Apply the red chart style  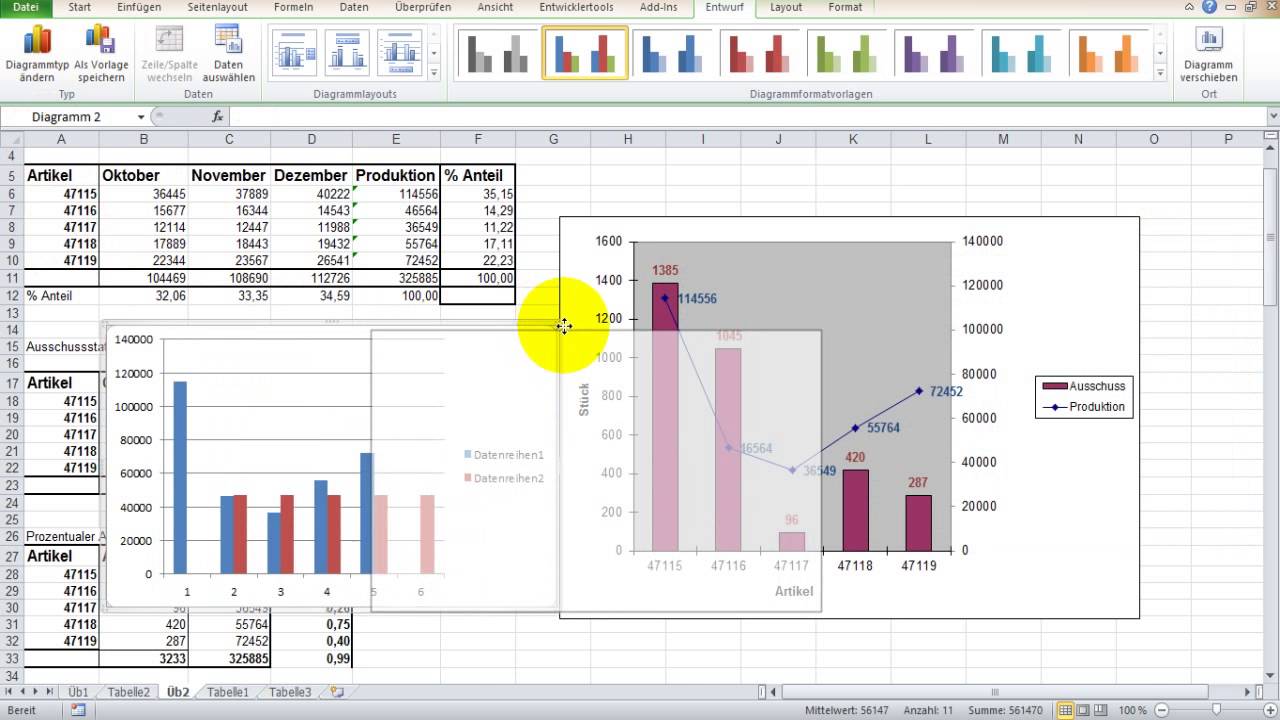[758, 53]
